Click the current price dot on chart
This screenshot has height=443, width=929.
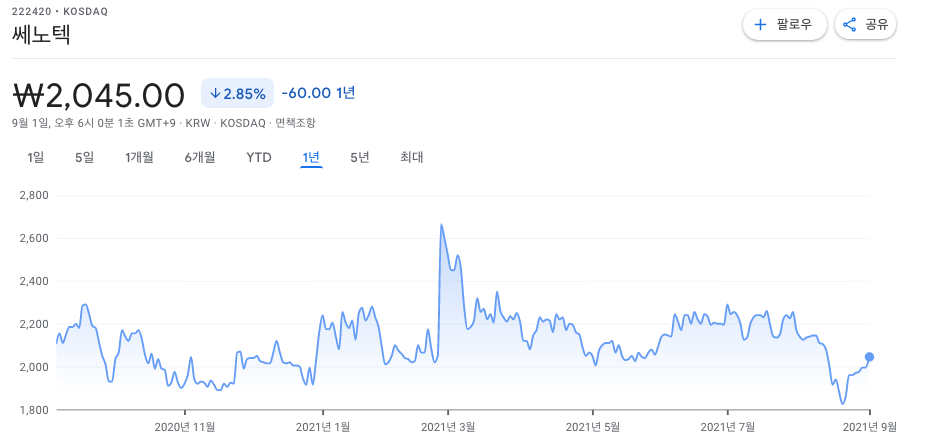pos(869,357)
